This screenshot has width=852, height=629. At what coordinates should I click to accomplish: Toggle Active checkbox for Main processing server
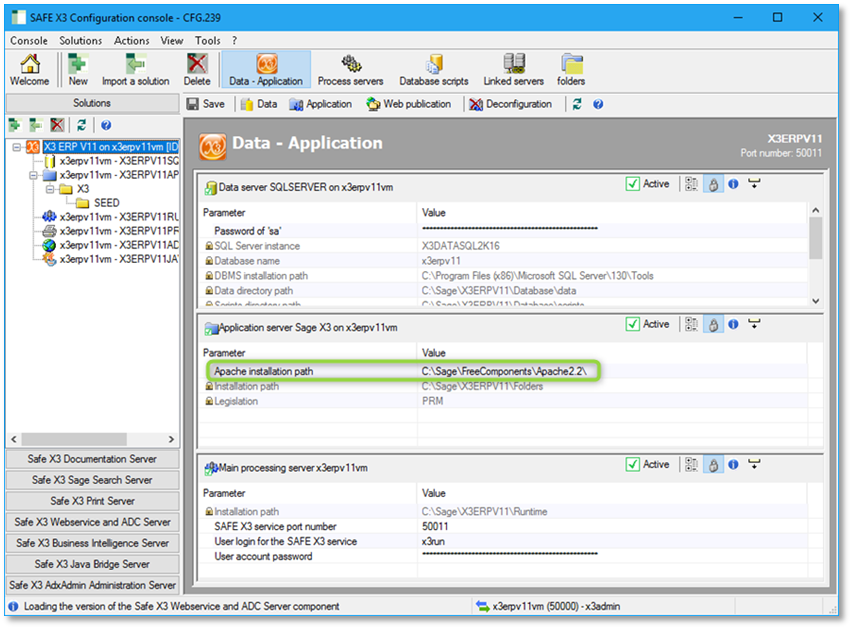[633, 464]
